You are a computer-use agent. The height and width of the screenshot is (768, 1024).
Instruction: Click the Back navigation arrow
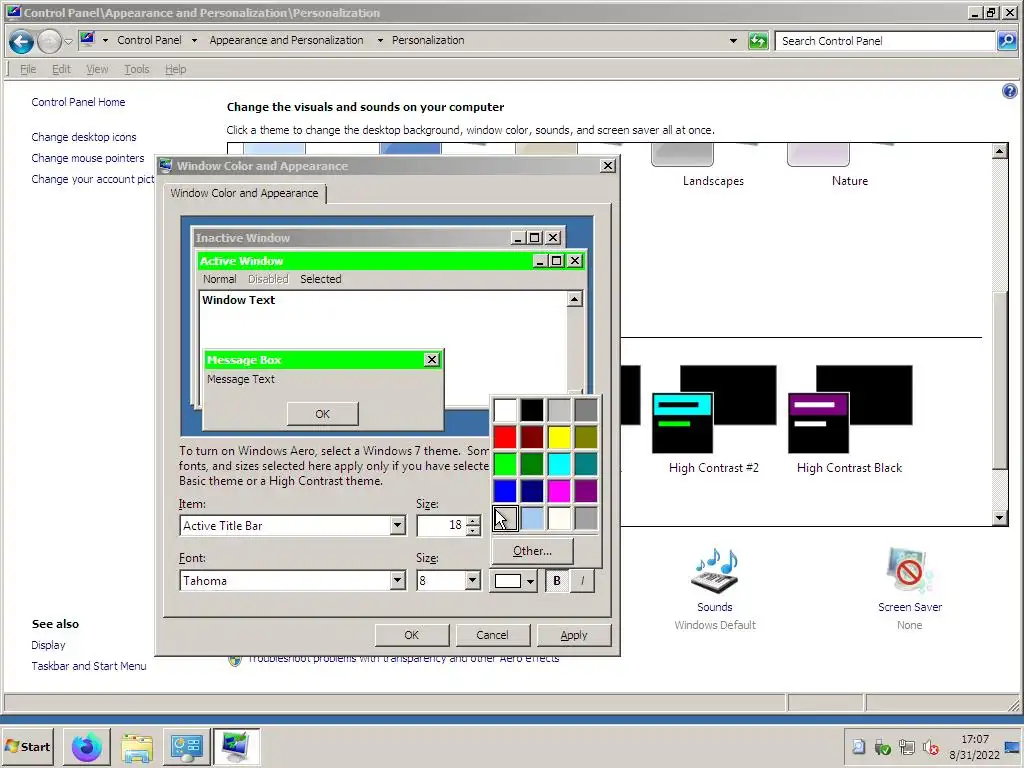[x=21, y=42]
